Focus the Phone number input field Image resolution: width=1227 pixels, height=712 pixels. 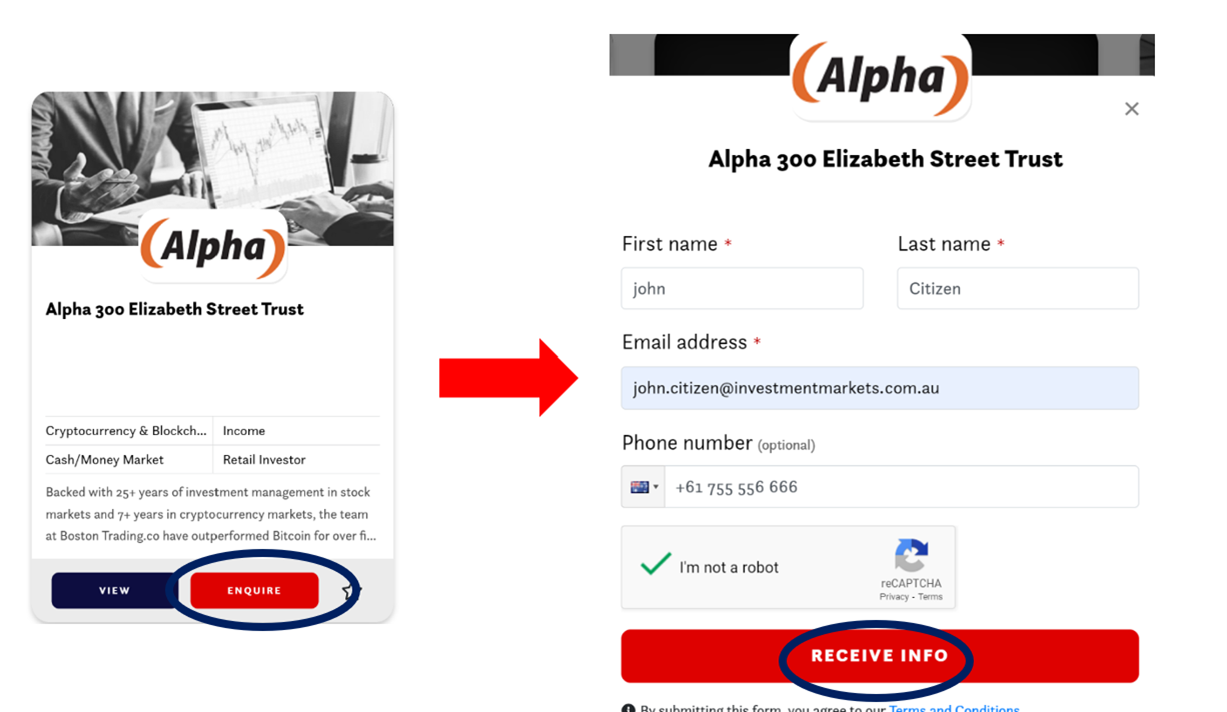click(900, 487)
